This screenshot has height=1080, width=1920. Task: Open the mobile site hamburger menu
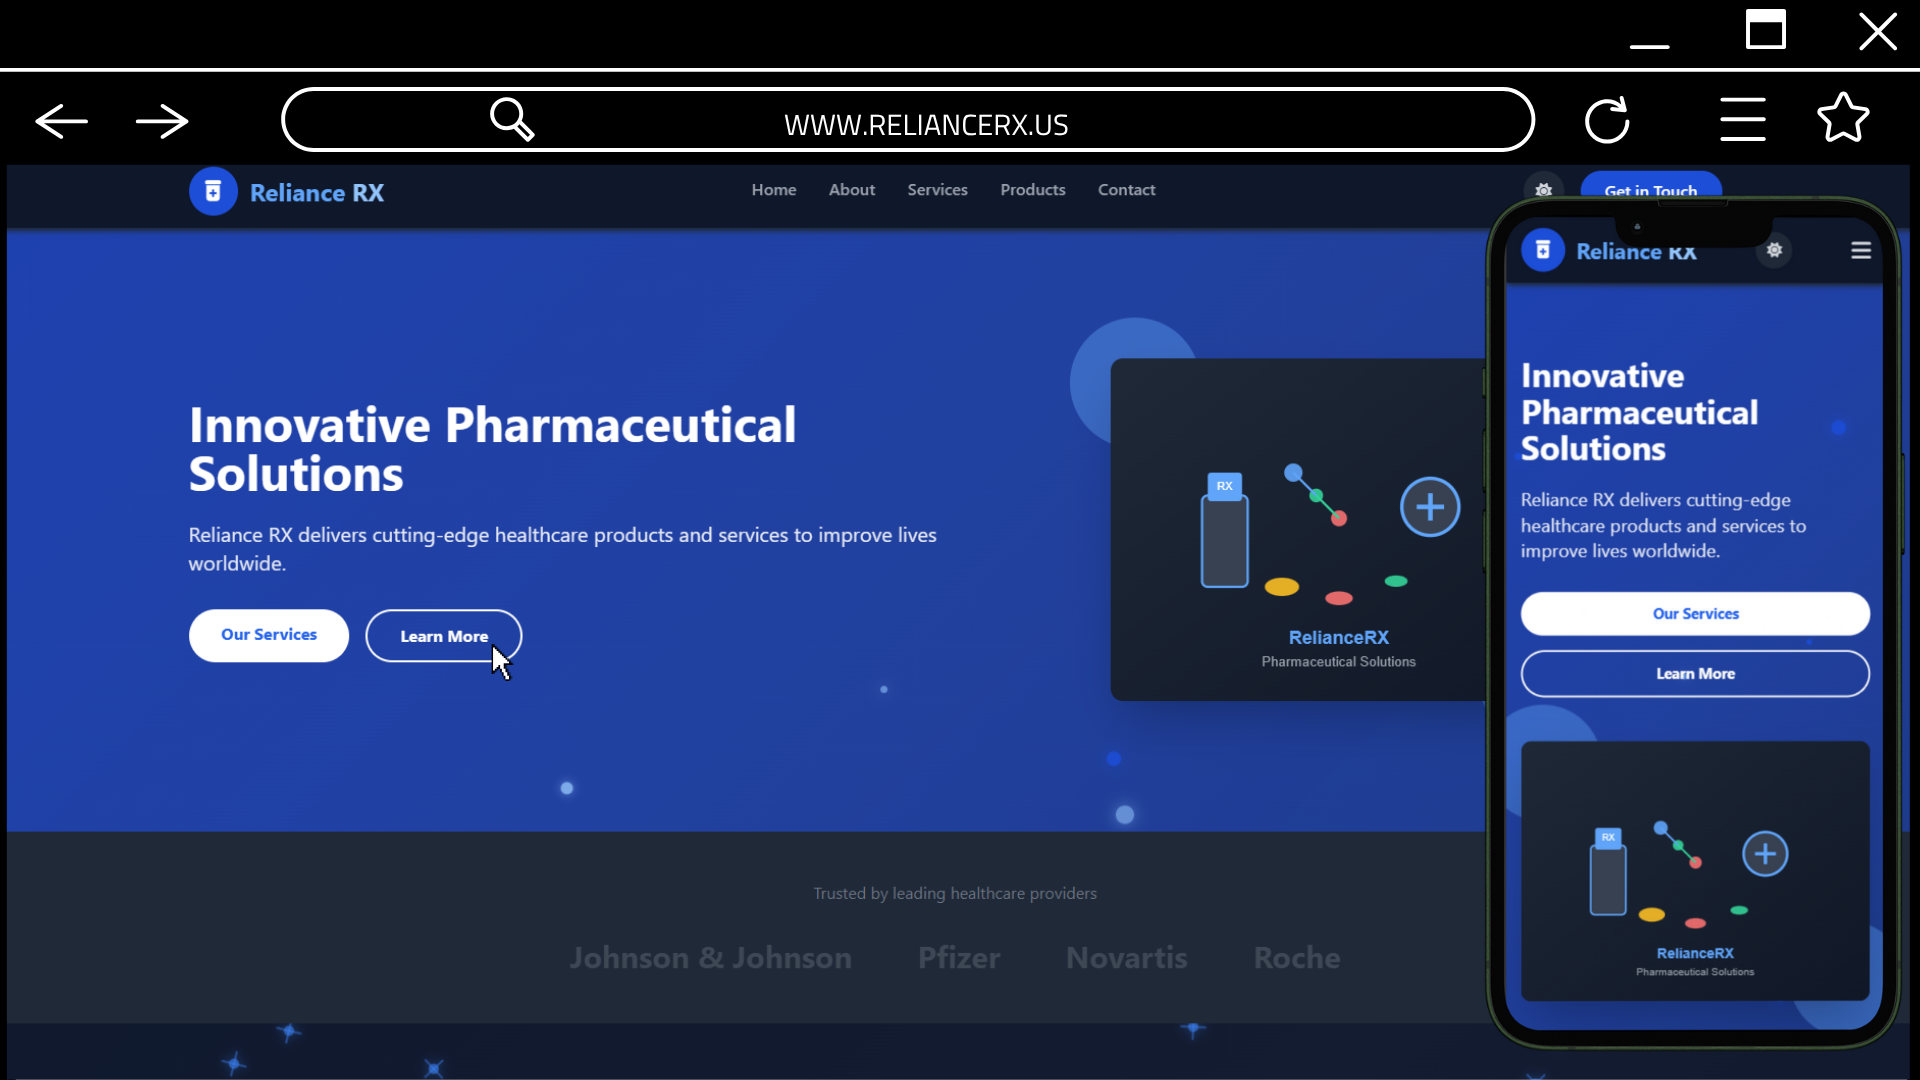(x=1860, y=250)
